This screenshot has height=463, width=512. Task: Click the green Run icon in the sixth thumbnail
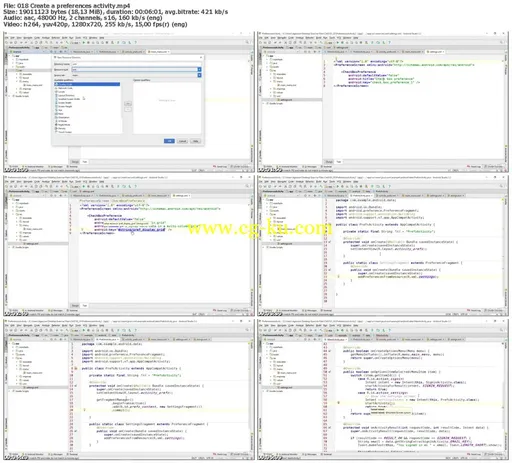click(338, 330)
